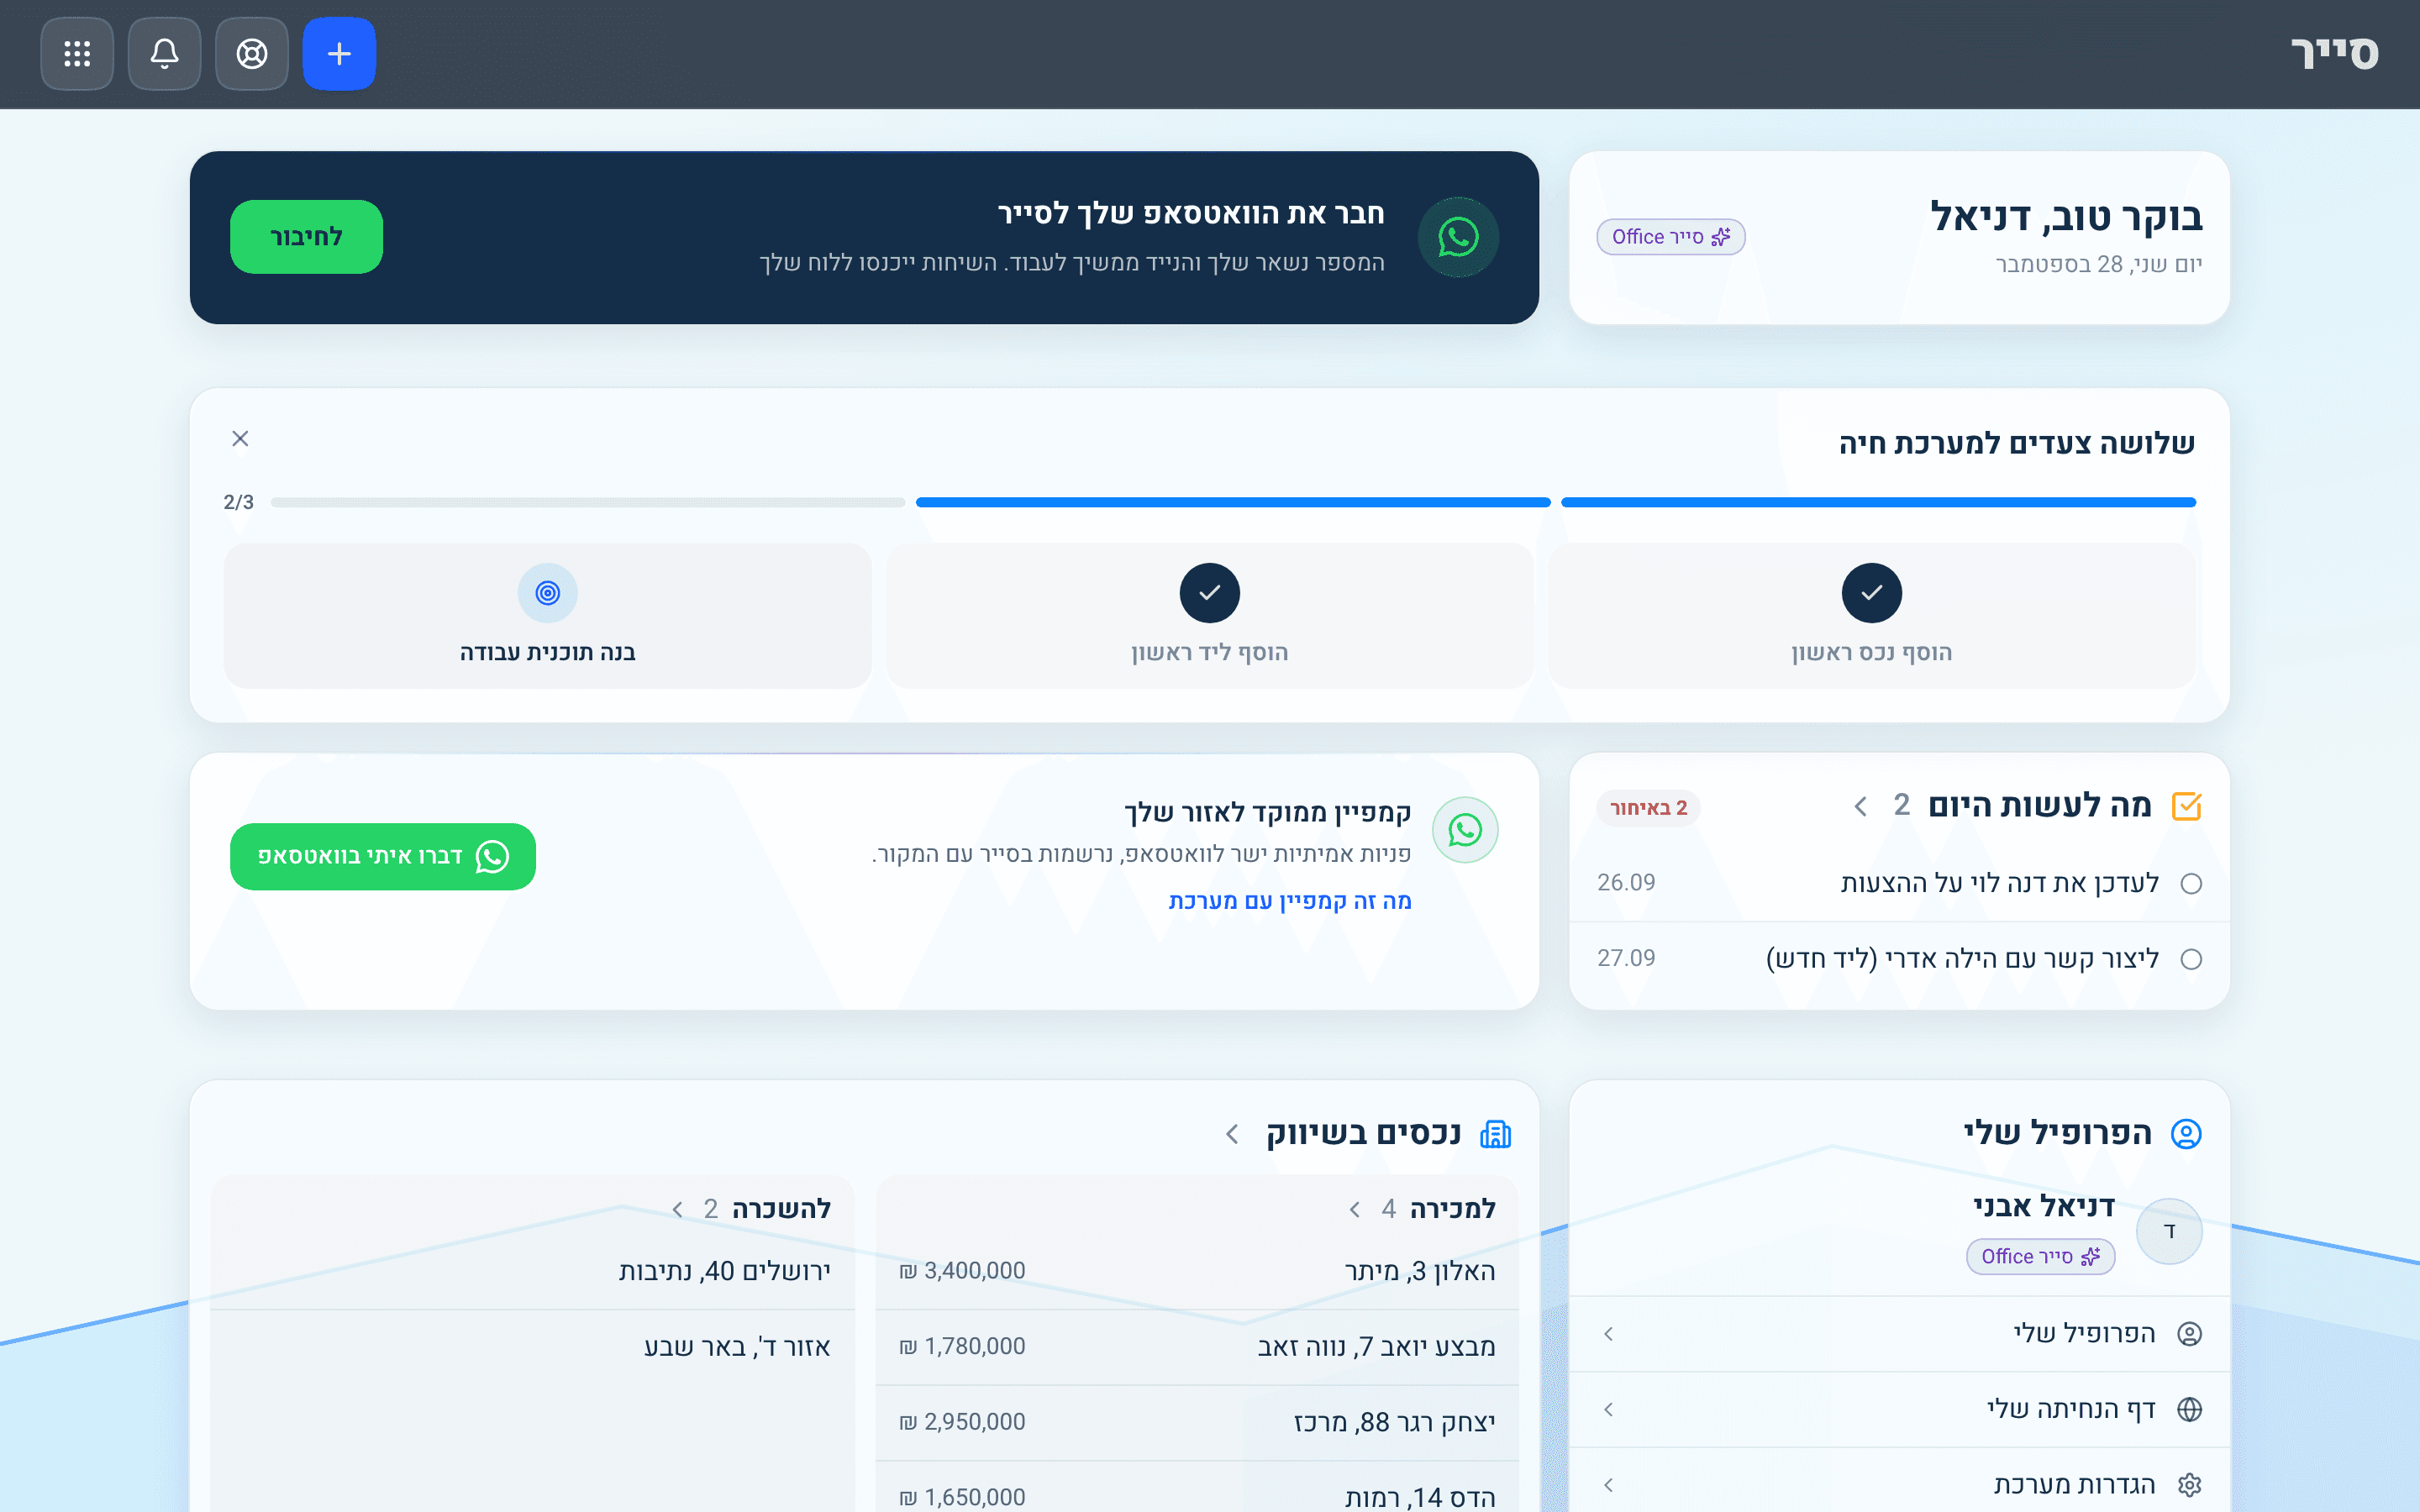Expand נכסים בשיווק section chevron
Image resolution: width=2420 pixels, height=1512 pixels.
coord(1232,1134)
